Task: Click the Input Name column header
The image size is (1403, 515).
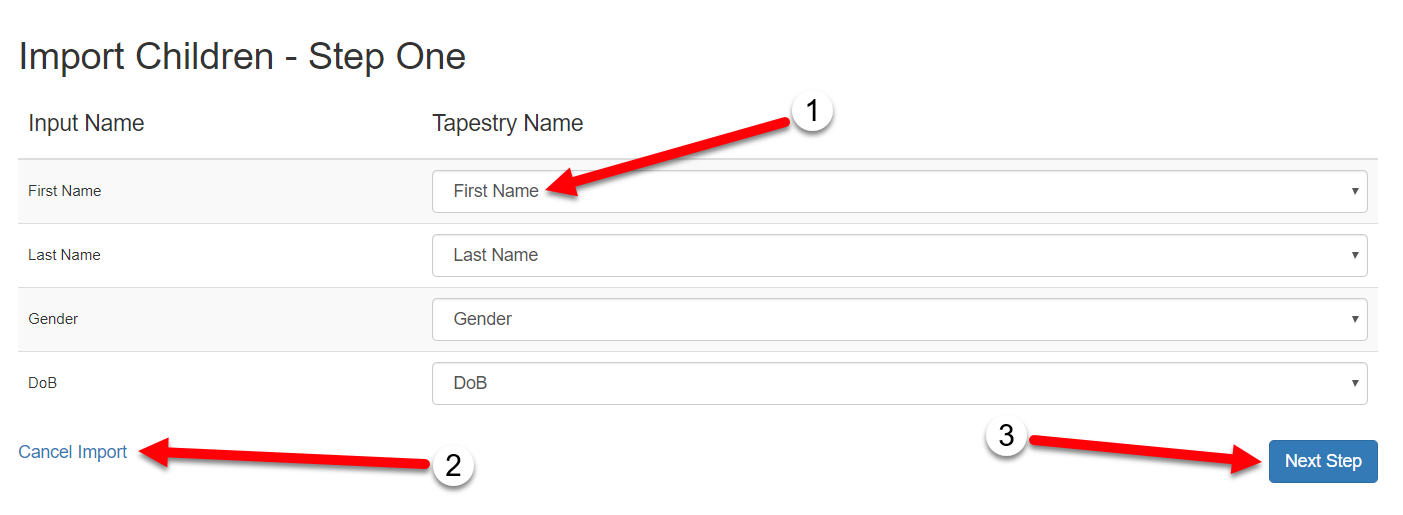Action: tap(86, 124)
